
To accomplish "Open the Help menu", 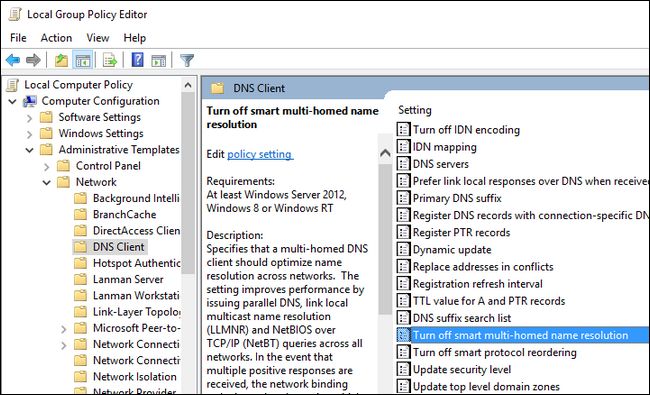I will tap(135, 38).
